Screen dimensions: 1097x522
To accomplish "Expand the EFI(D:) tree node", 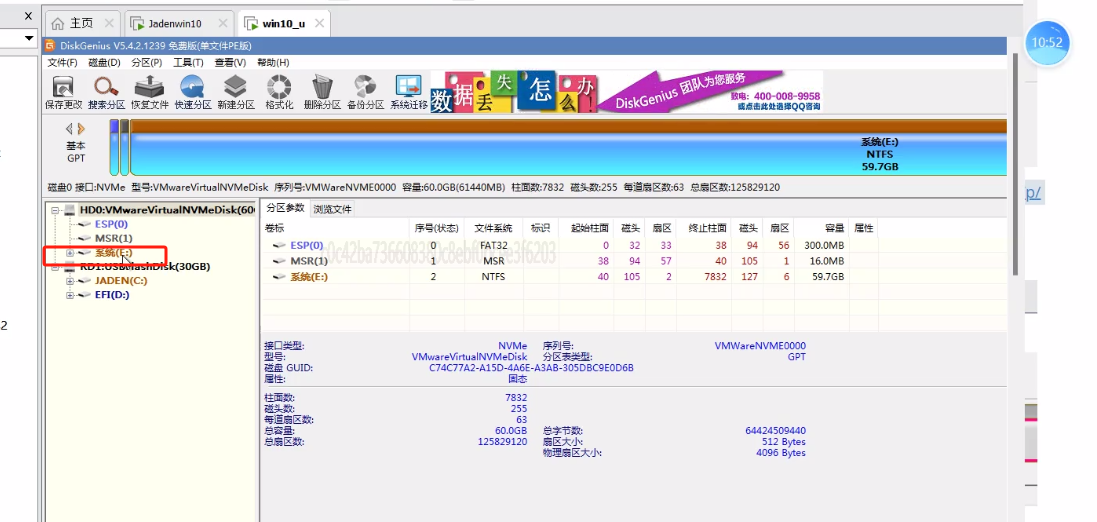I will [70, 295].
